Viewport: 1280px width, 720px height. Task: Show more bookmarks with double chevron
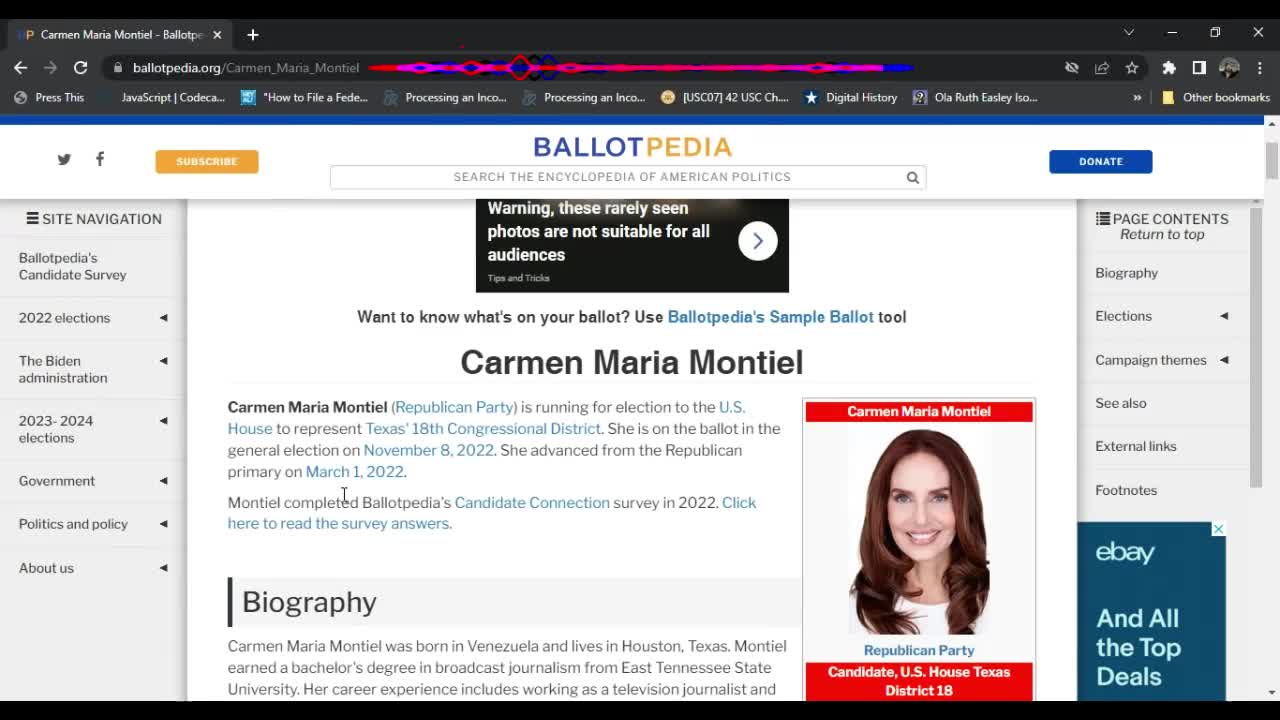point(1137,97)
